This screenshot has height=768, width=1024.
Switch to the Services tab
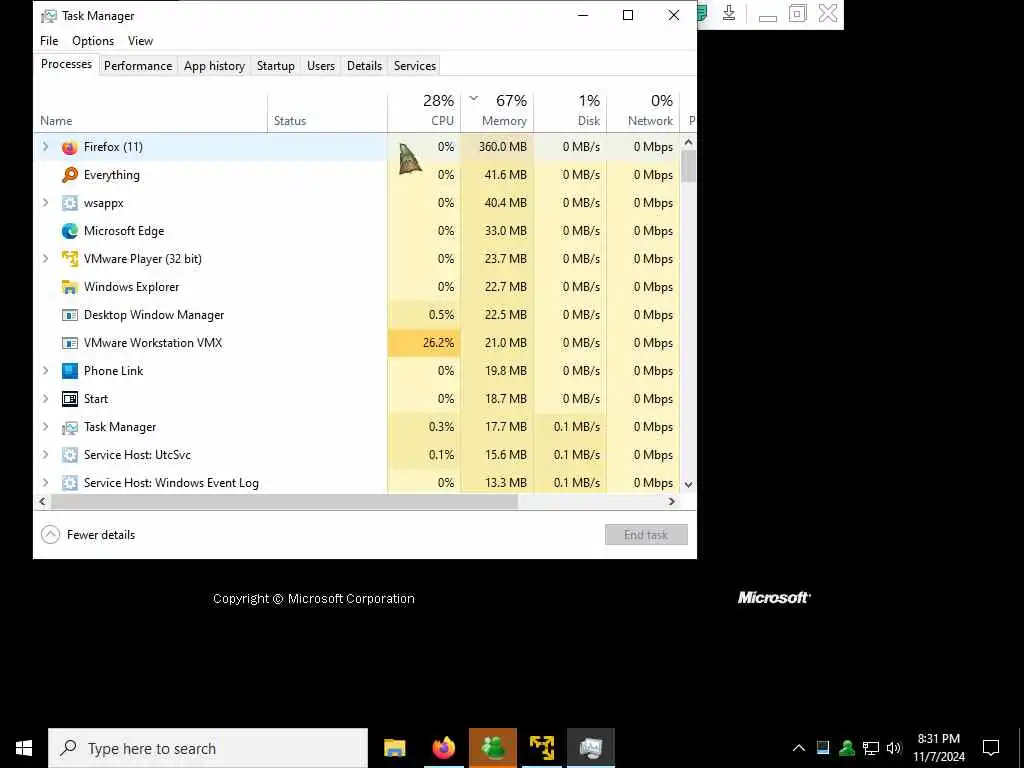click(x=415, y=66)
